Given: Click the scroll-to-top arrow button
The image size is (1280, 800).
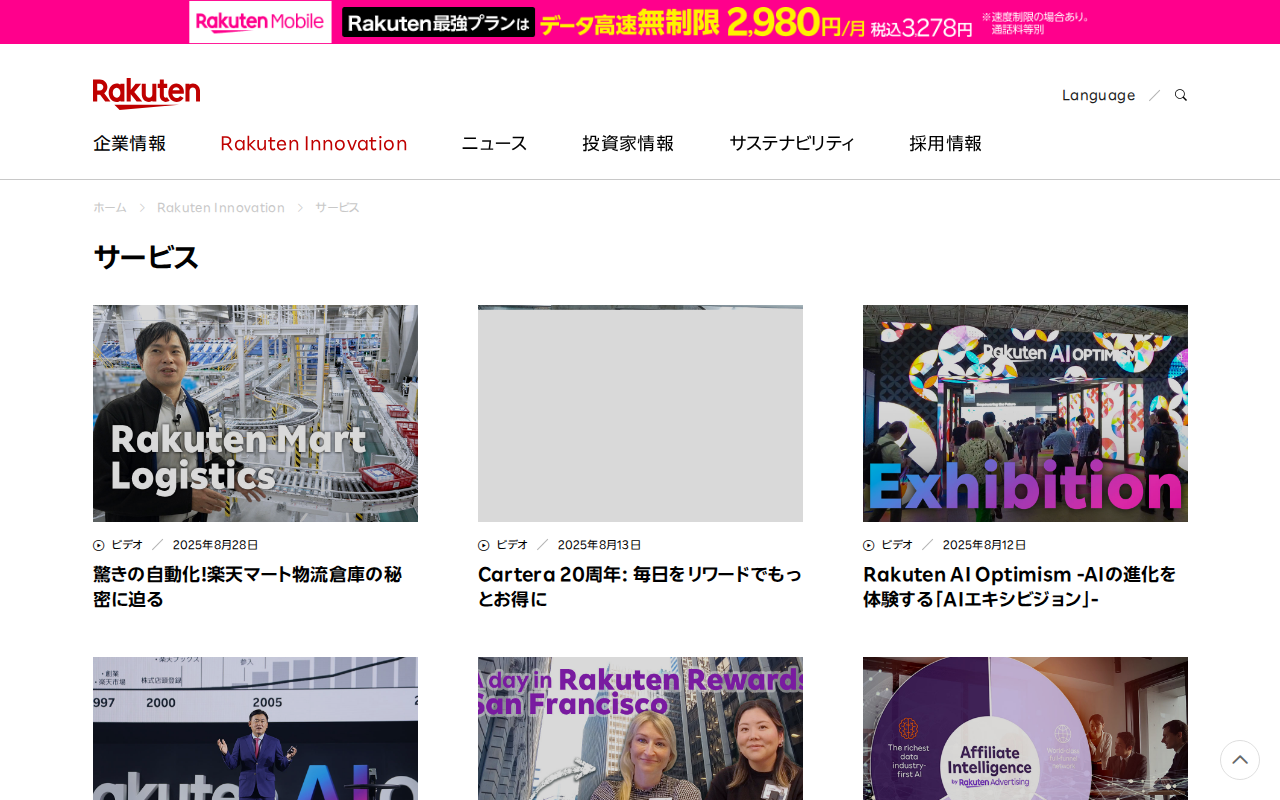Looking at the screenshot, I should point(1239,758).
